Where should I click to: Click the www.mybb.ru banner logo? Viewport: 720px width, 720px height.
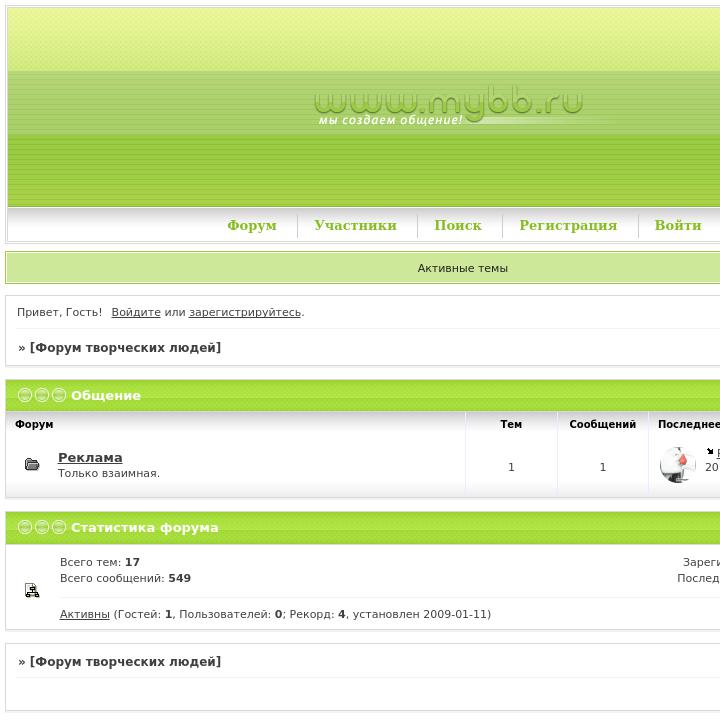448,103
